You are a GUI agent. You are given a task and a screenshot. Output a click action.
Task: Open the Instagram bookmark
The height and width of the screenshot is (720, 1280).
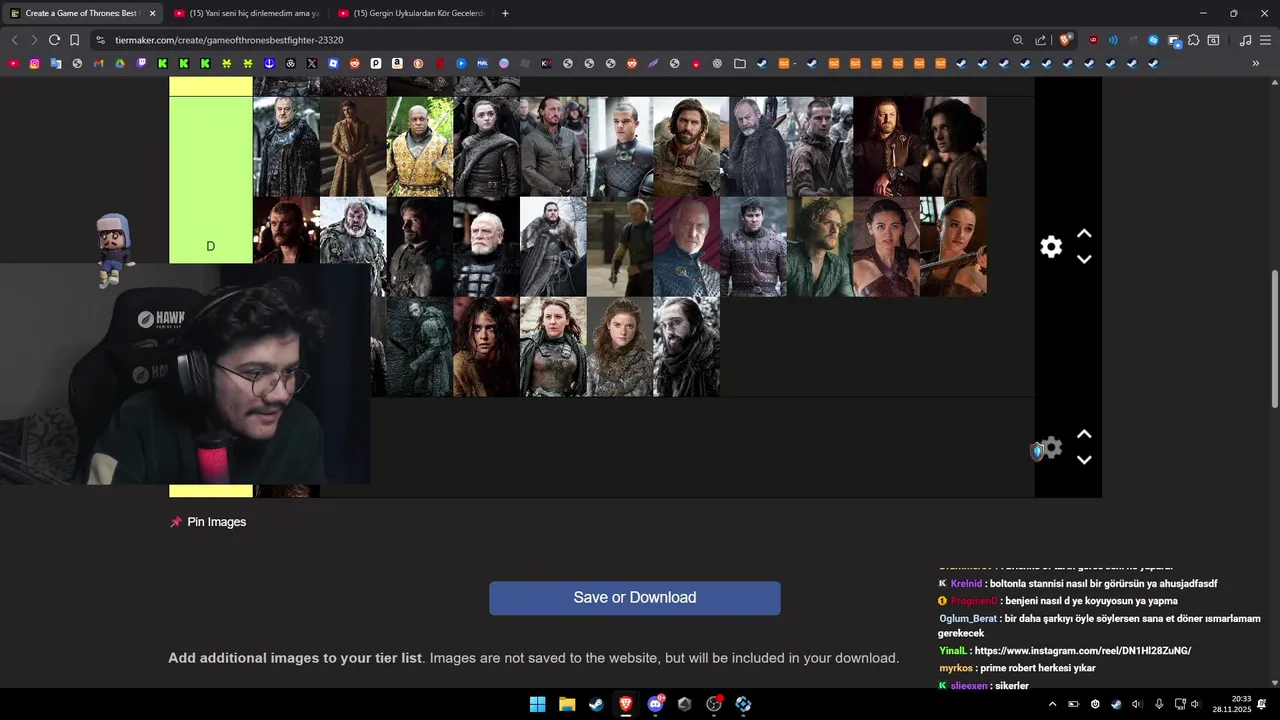click(x=34, y=63)
